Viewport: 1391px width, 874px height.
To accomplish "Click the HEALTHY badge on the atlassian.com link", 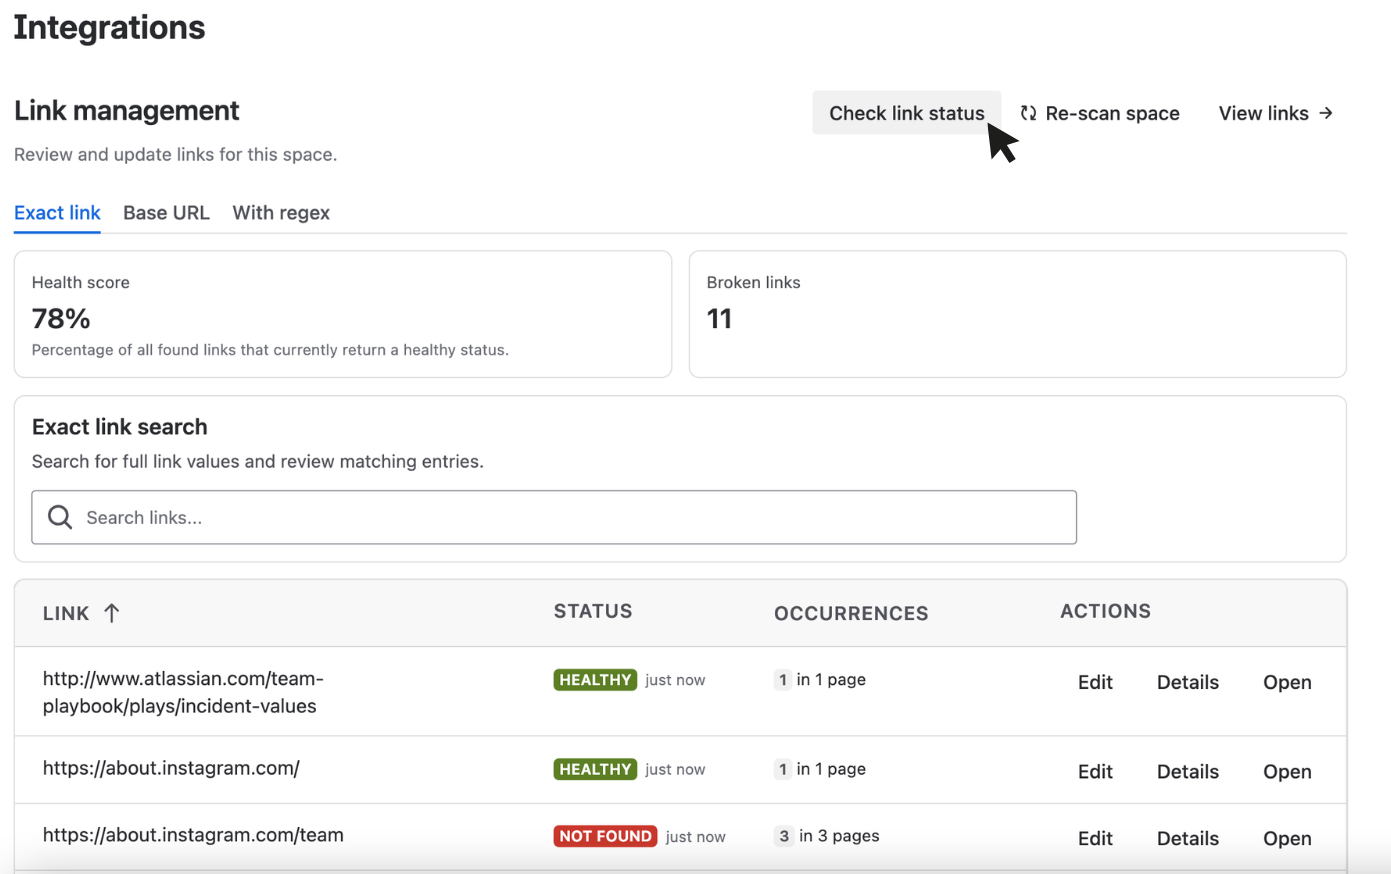I will [595, 679].
